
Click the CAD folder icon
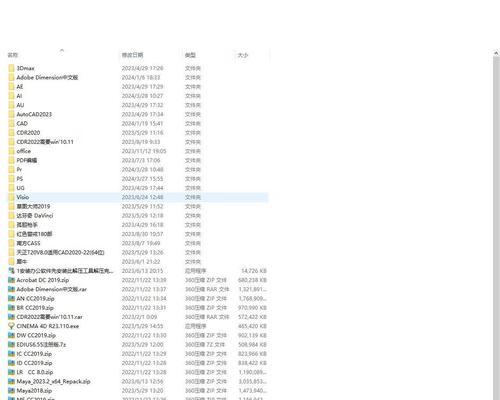(11, 124)
